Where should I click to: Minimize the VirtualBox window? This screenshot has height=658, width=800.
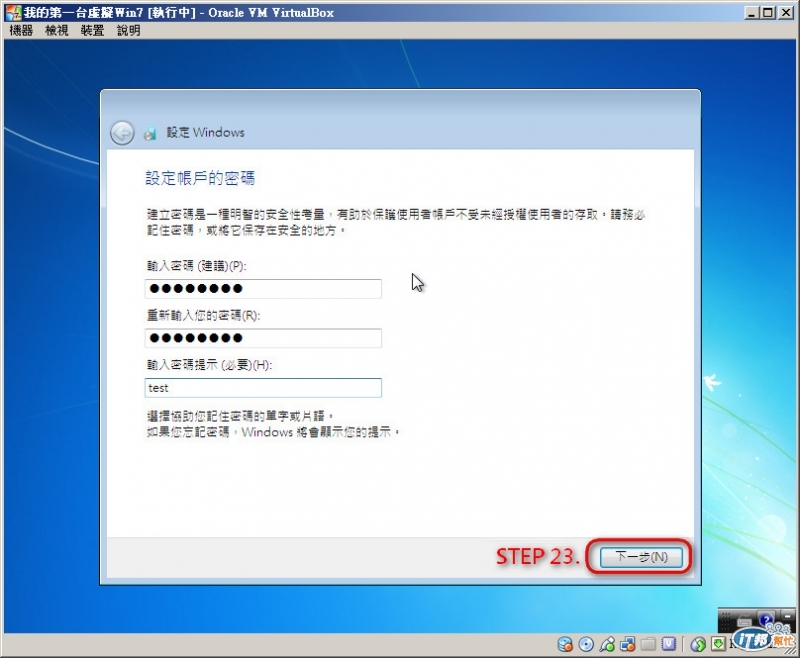coord(751,12)
